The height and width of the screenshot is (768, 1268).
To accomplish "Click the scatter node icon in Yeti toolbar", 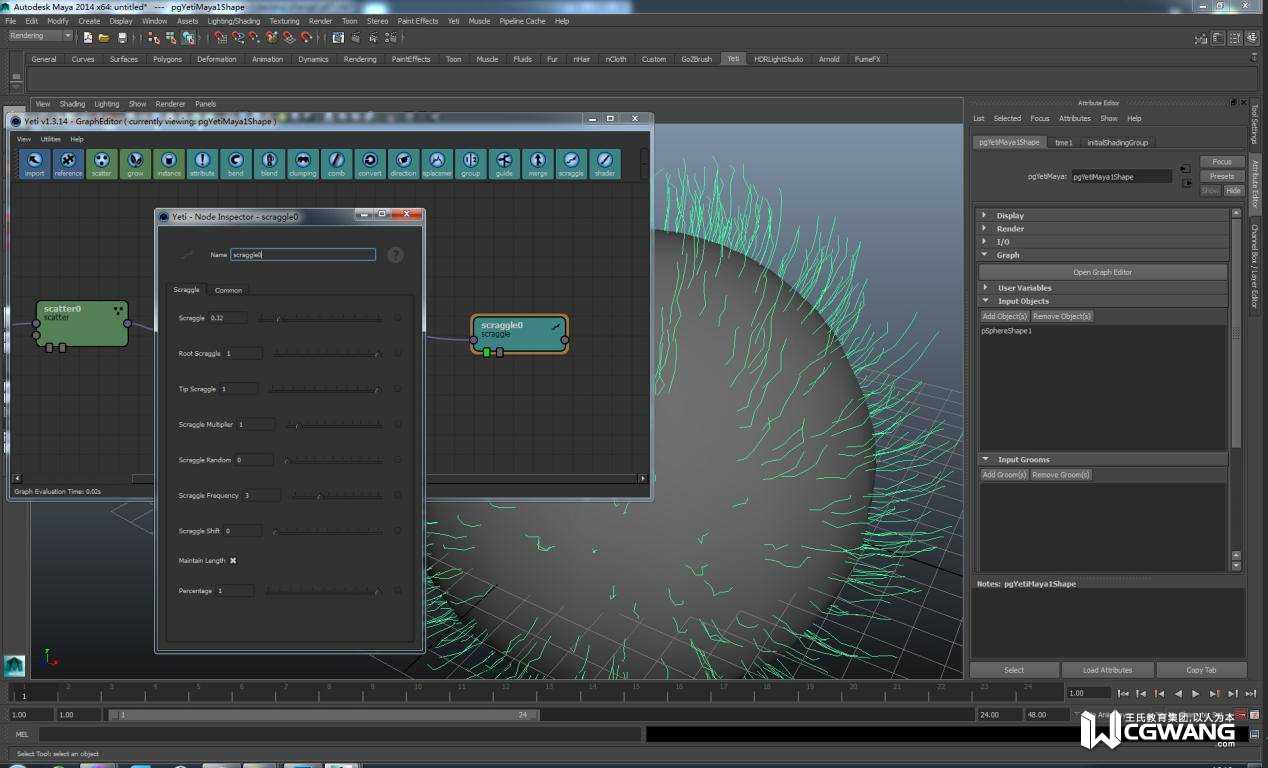I will click(102, 162).
